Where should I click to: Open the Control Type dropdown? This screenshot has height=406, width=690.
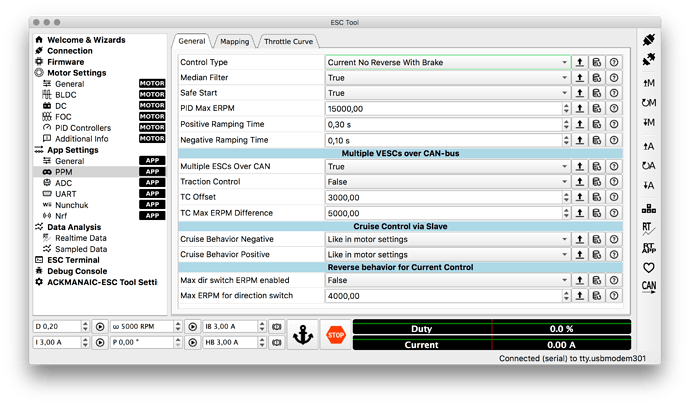pos(448,62)
